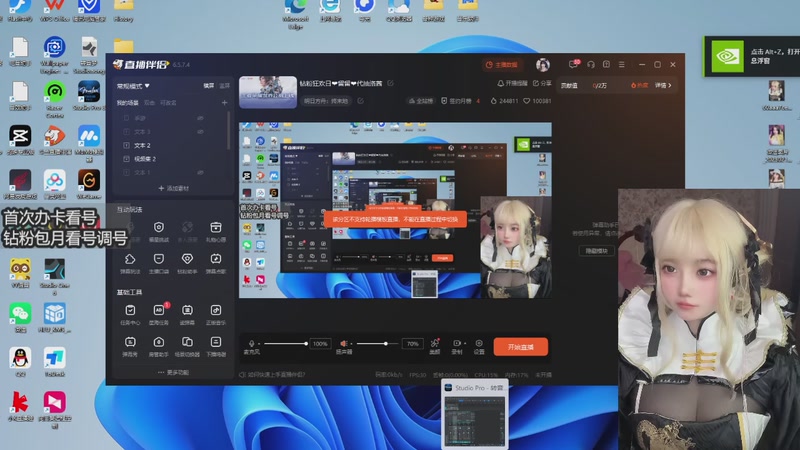Select the 竖屏 portrait orientation option
This screenshot has width=800, height=450.
[224, 86]
